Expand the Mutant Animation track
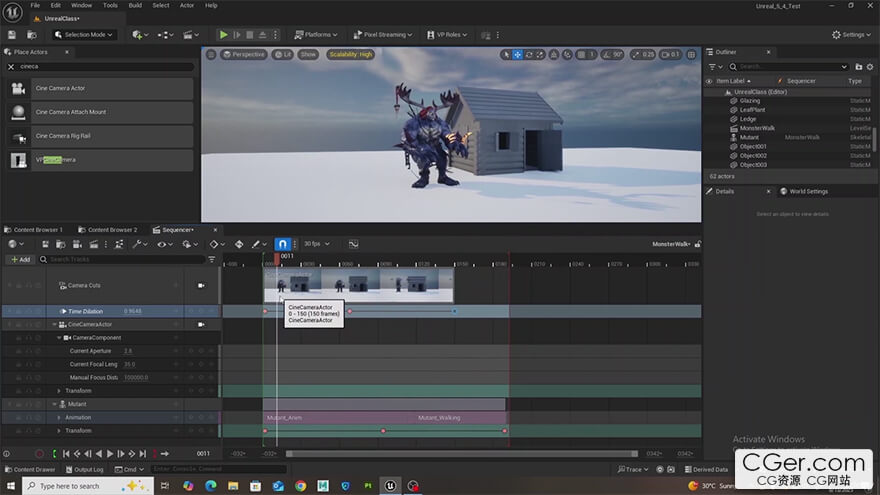 59,417
